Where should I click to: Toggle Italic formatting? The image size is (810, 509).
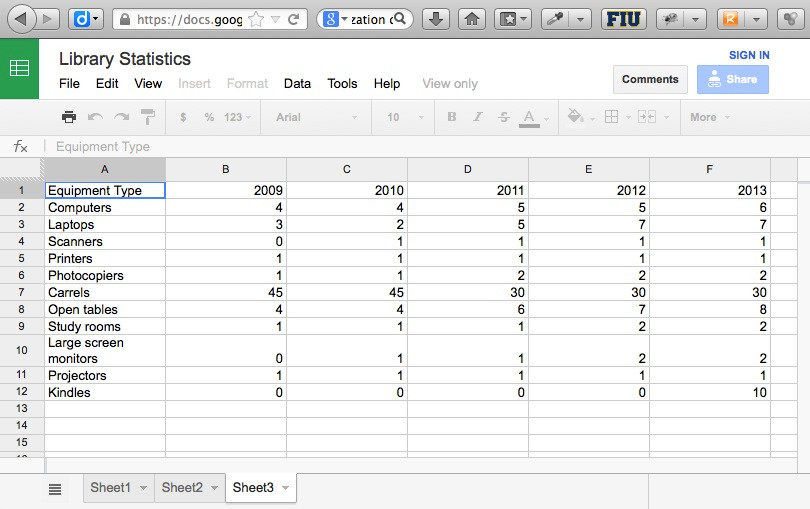[478, 117]
